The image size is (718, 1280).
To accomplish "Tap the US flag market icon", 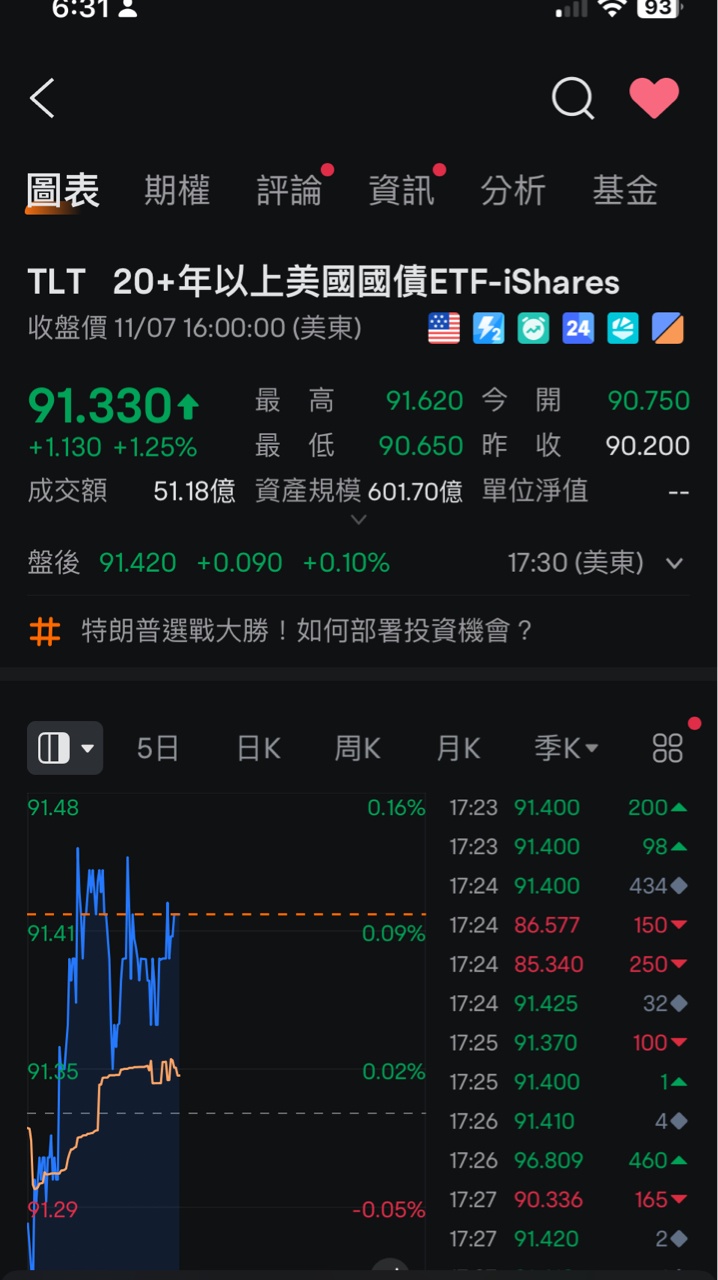I will [x=444, y=328].
